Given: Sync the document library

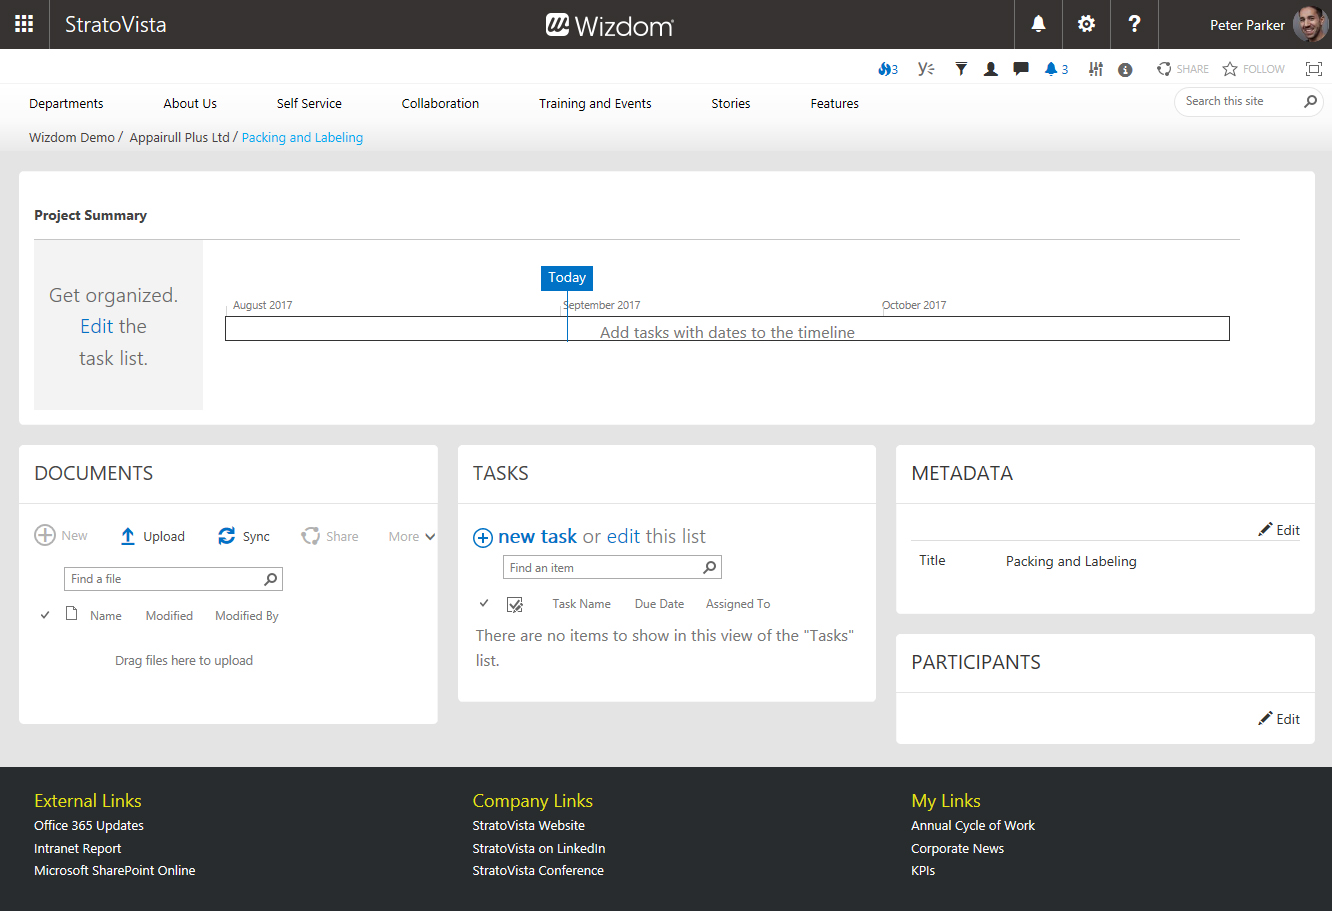Looking at the screenshot, I should pos(244,536).
